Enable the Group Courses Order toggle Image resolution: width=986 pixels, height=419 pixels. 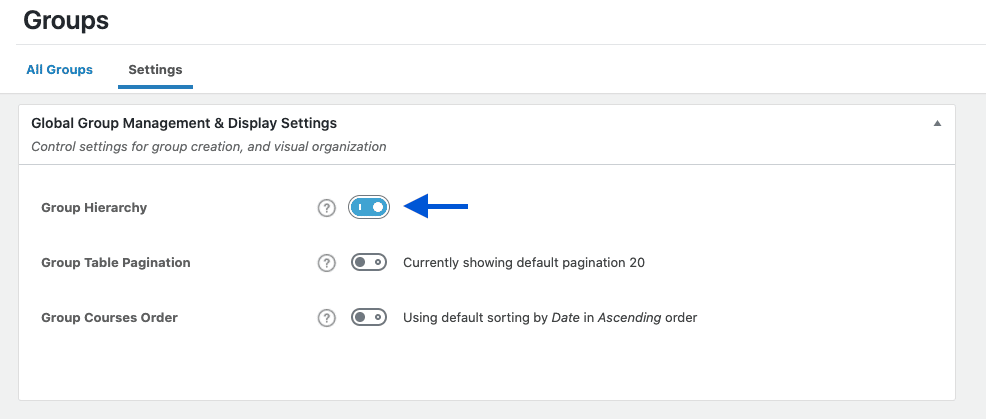369,317
